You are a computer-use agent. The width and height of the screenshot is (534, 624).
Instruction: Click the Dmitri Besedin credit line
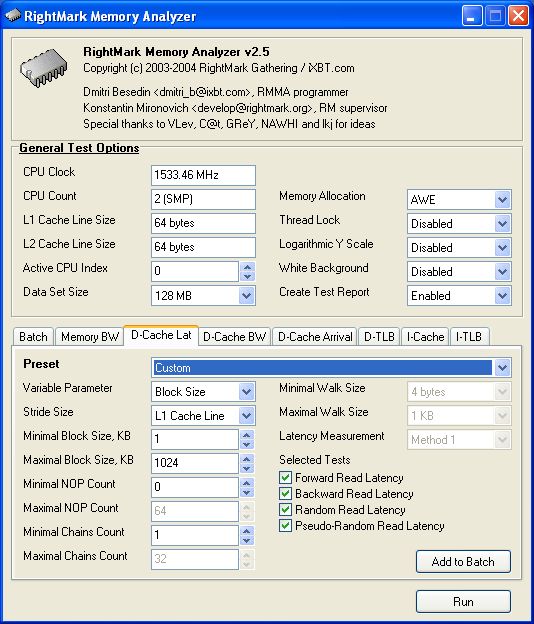pyautogui.click(x=216, y=92)
